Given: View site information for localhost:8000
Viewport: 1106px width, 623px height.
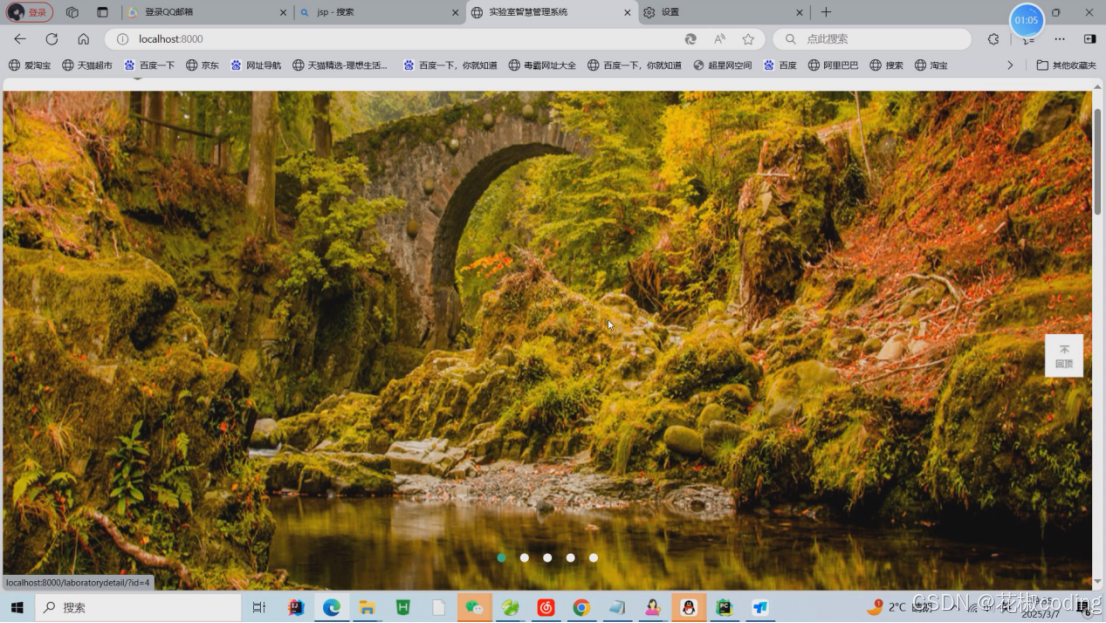Looking at the screenshot, I should (x=123, y=39).
